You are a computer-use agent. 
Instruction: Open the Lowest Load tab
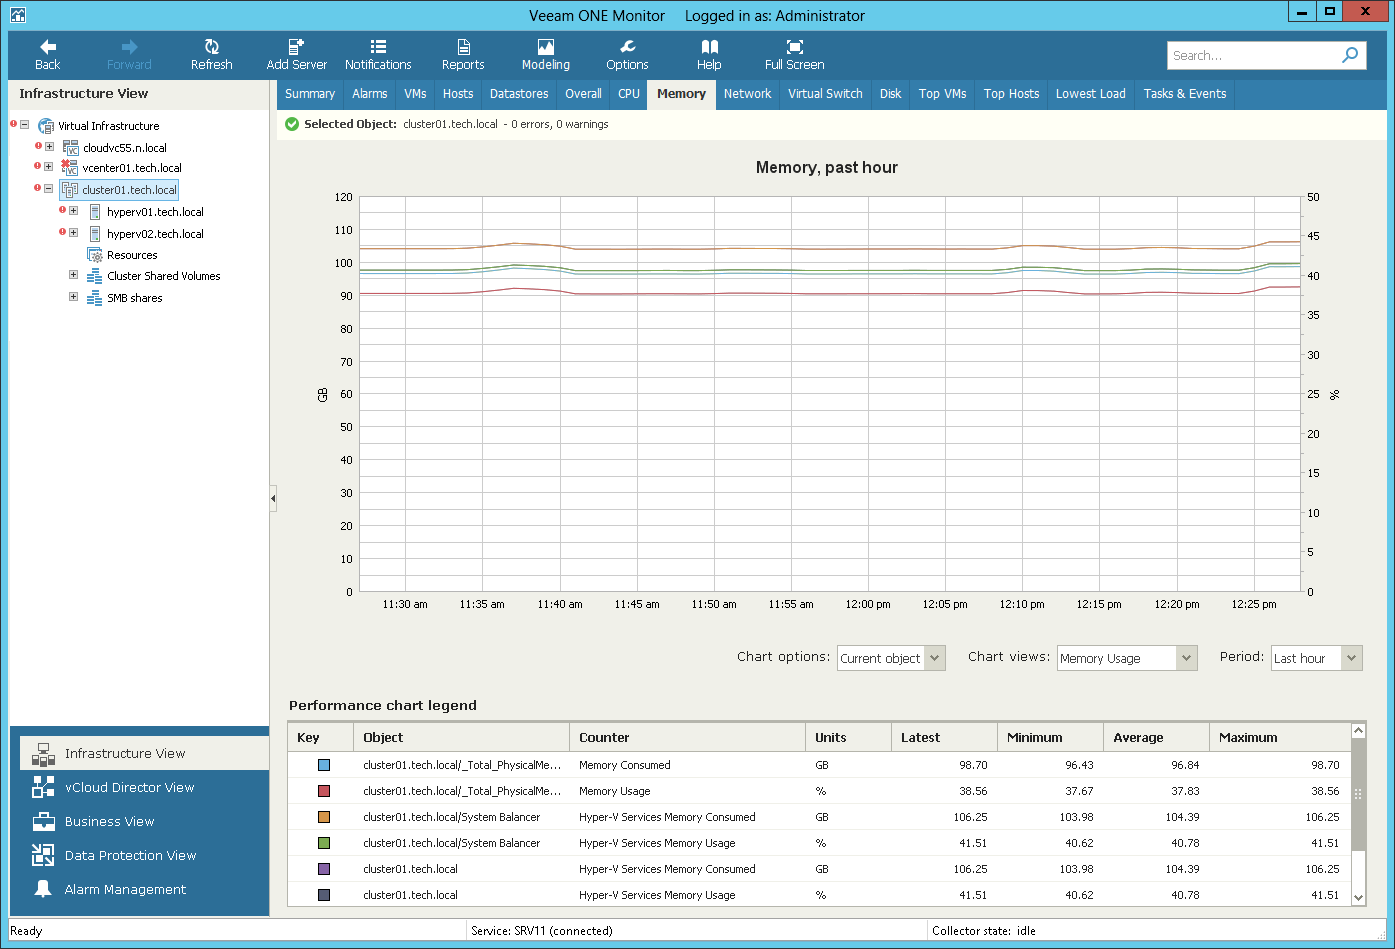tap(1091, 94)
